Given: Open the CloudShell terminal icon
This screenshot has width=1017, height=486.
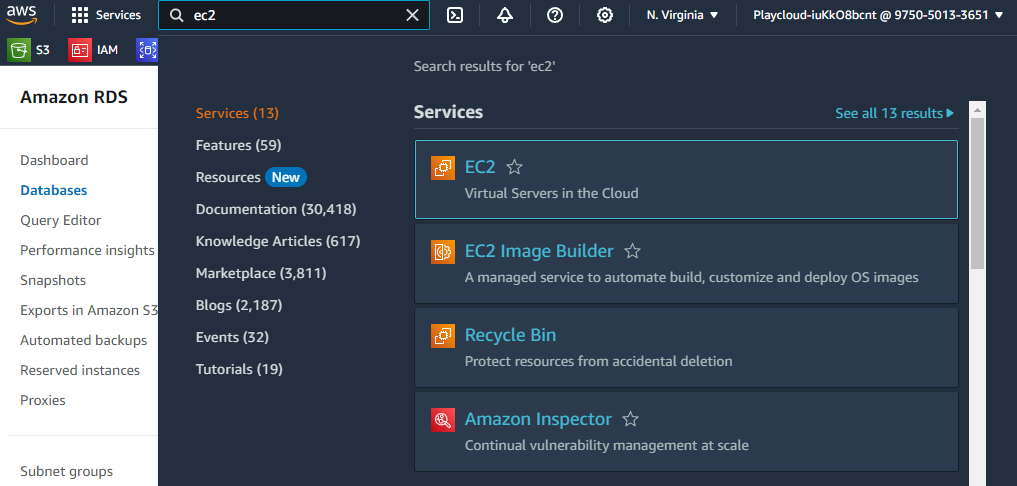Looking at the screenshot, I should (454, 15).
